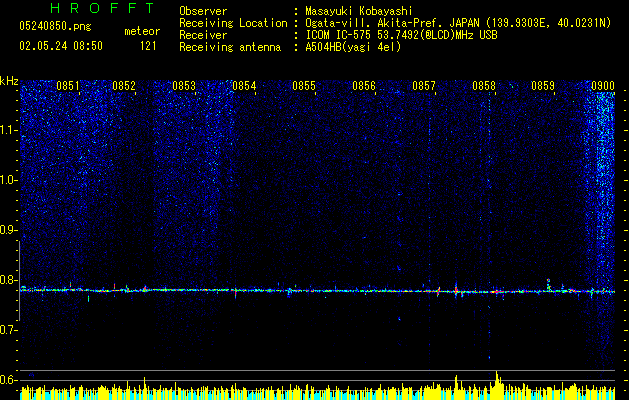Click the 0900 time marker

(x=603, y=86)
